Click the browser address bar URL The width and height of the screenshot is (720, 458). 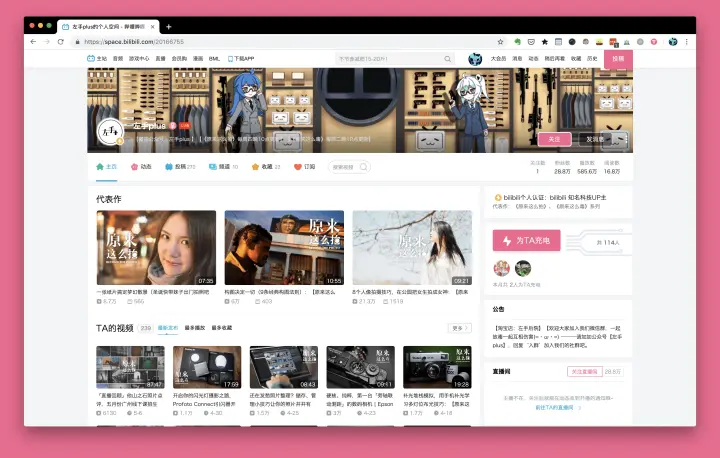click(x=134, y=42)
